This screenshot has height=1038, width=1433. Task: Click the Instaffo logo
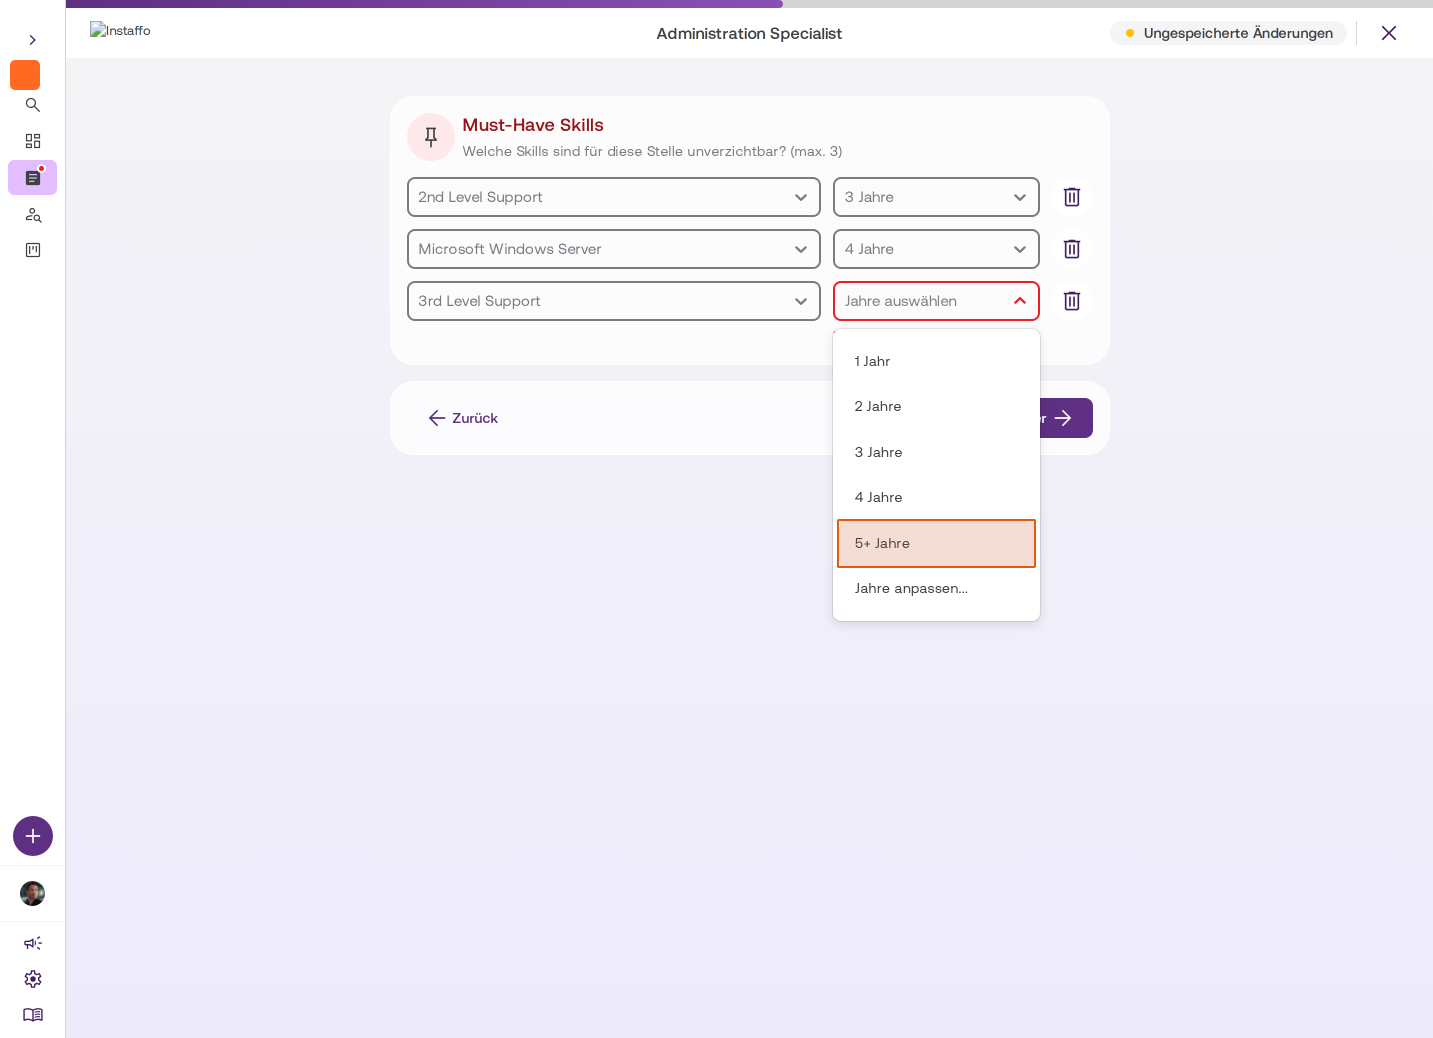pos(120,30)
